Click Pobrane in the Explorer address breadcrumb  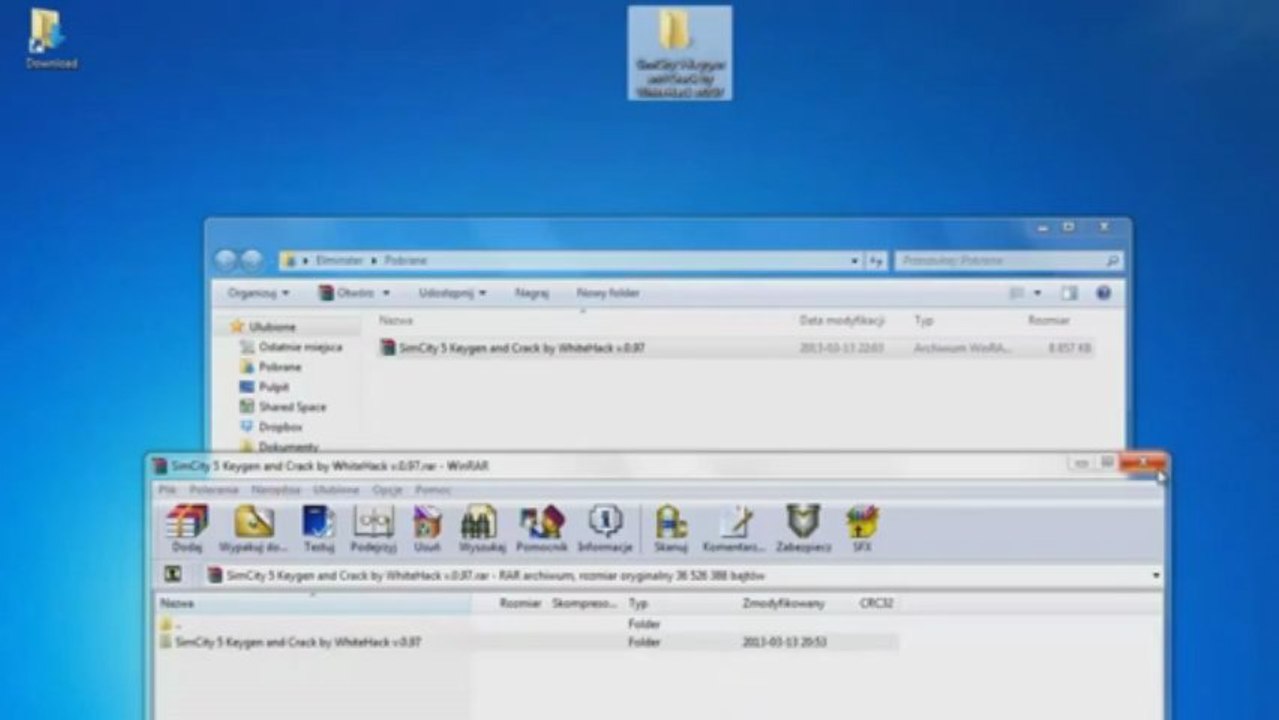point(406,260)
